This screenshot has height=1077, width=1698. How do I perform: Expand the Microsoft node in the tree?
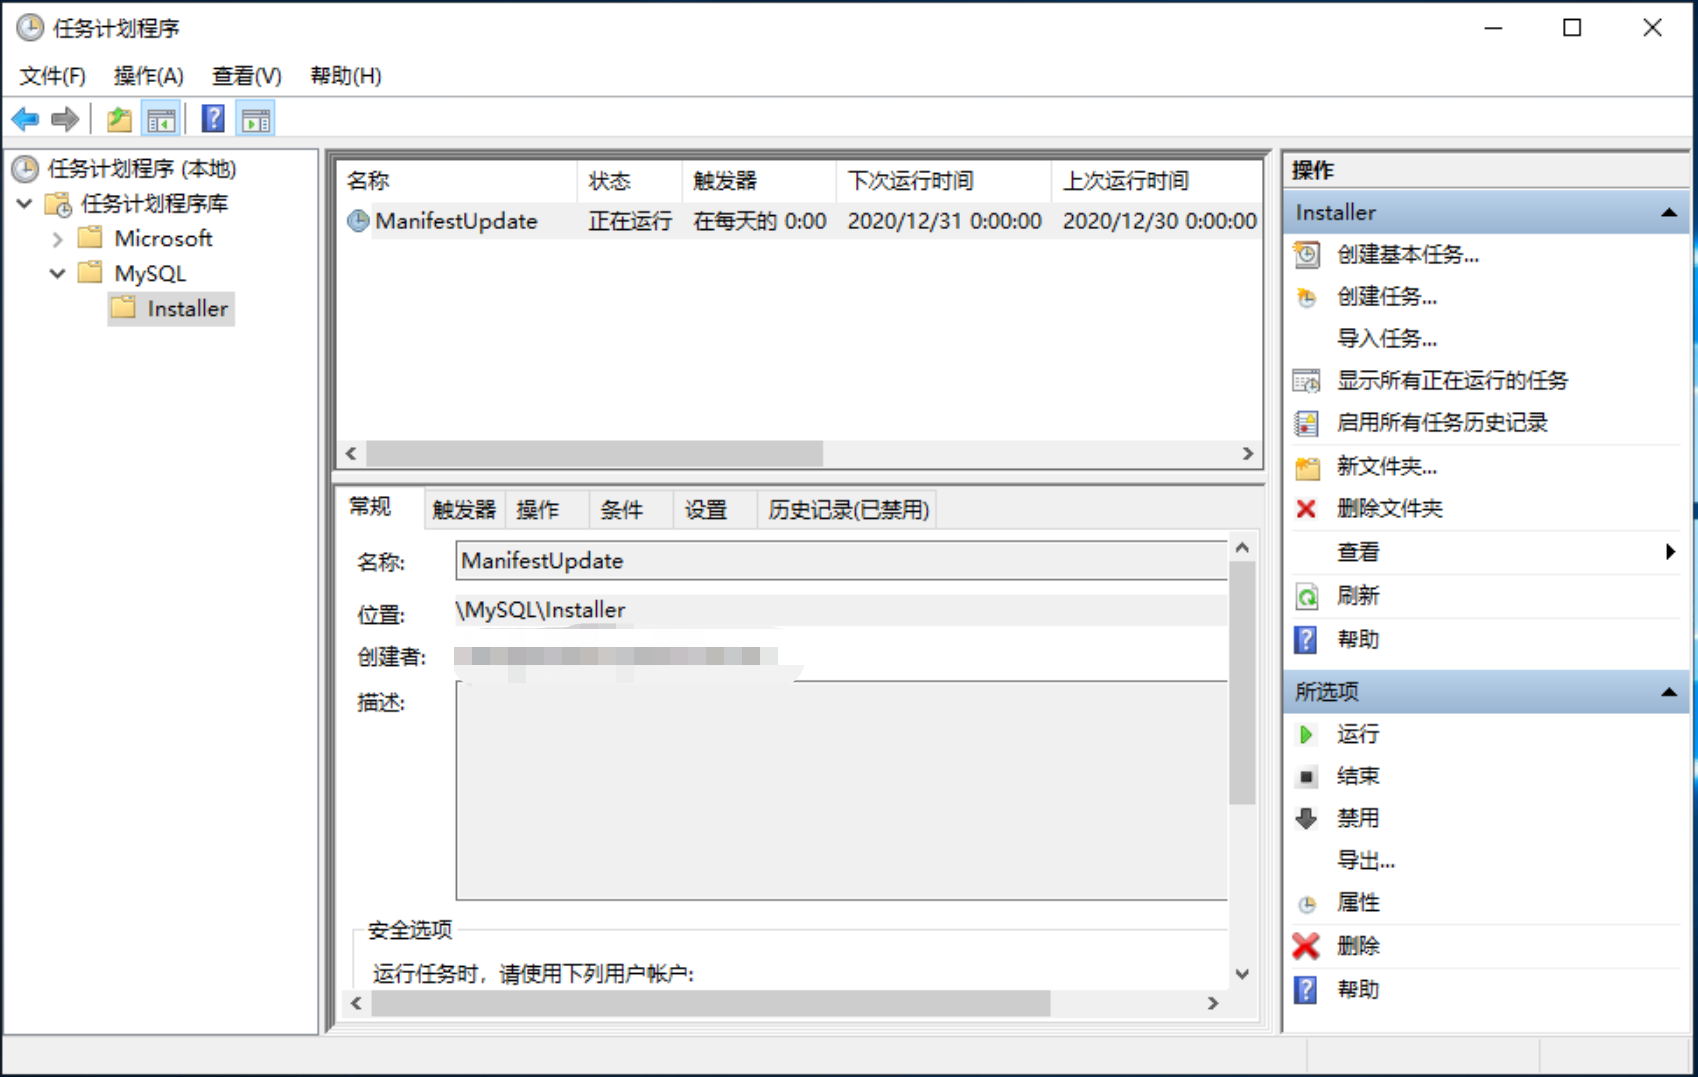tap(57, 238)
